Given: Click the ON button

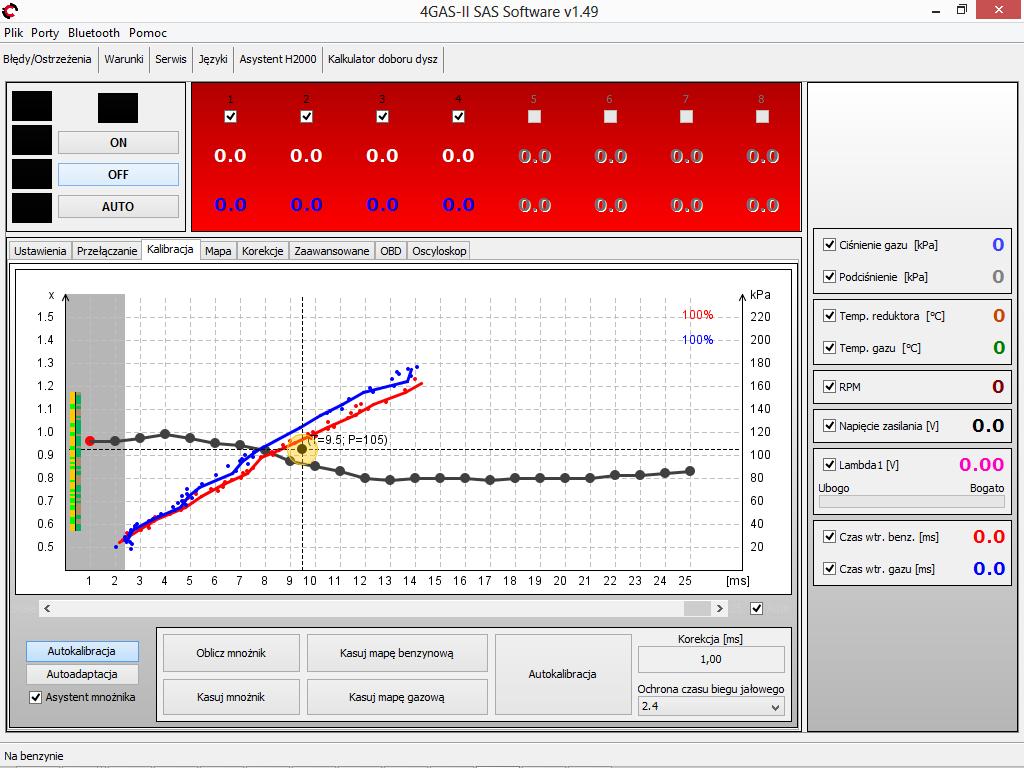Looking at the screenshot, I should [x=118, y=142].
